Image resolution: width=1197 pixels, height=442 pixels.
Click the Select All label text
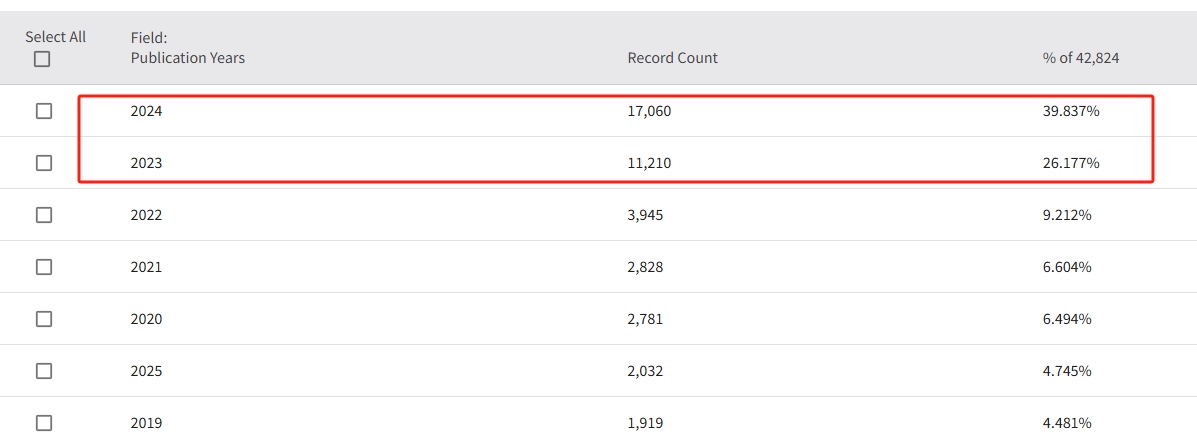click(56, 37)
